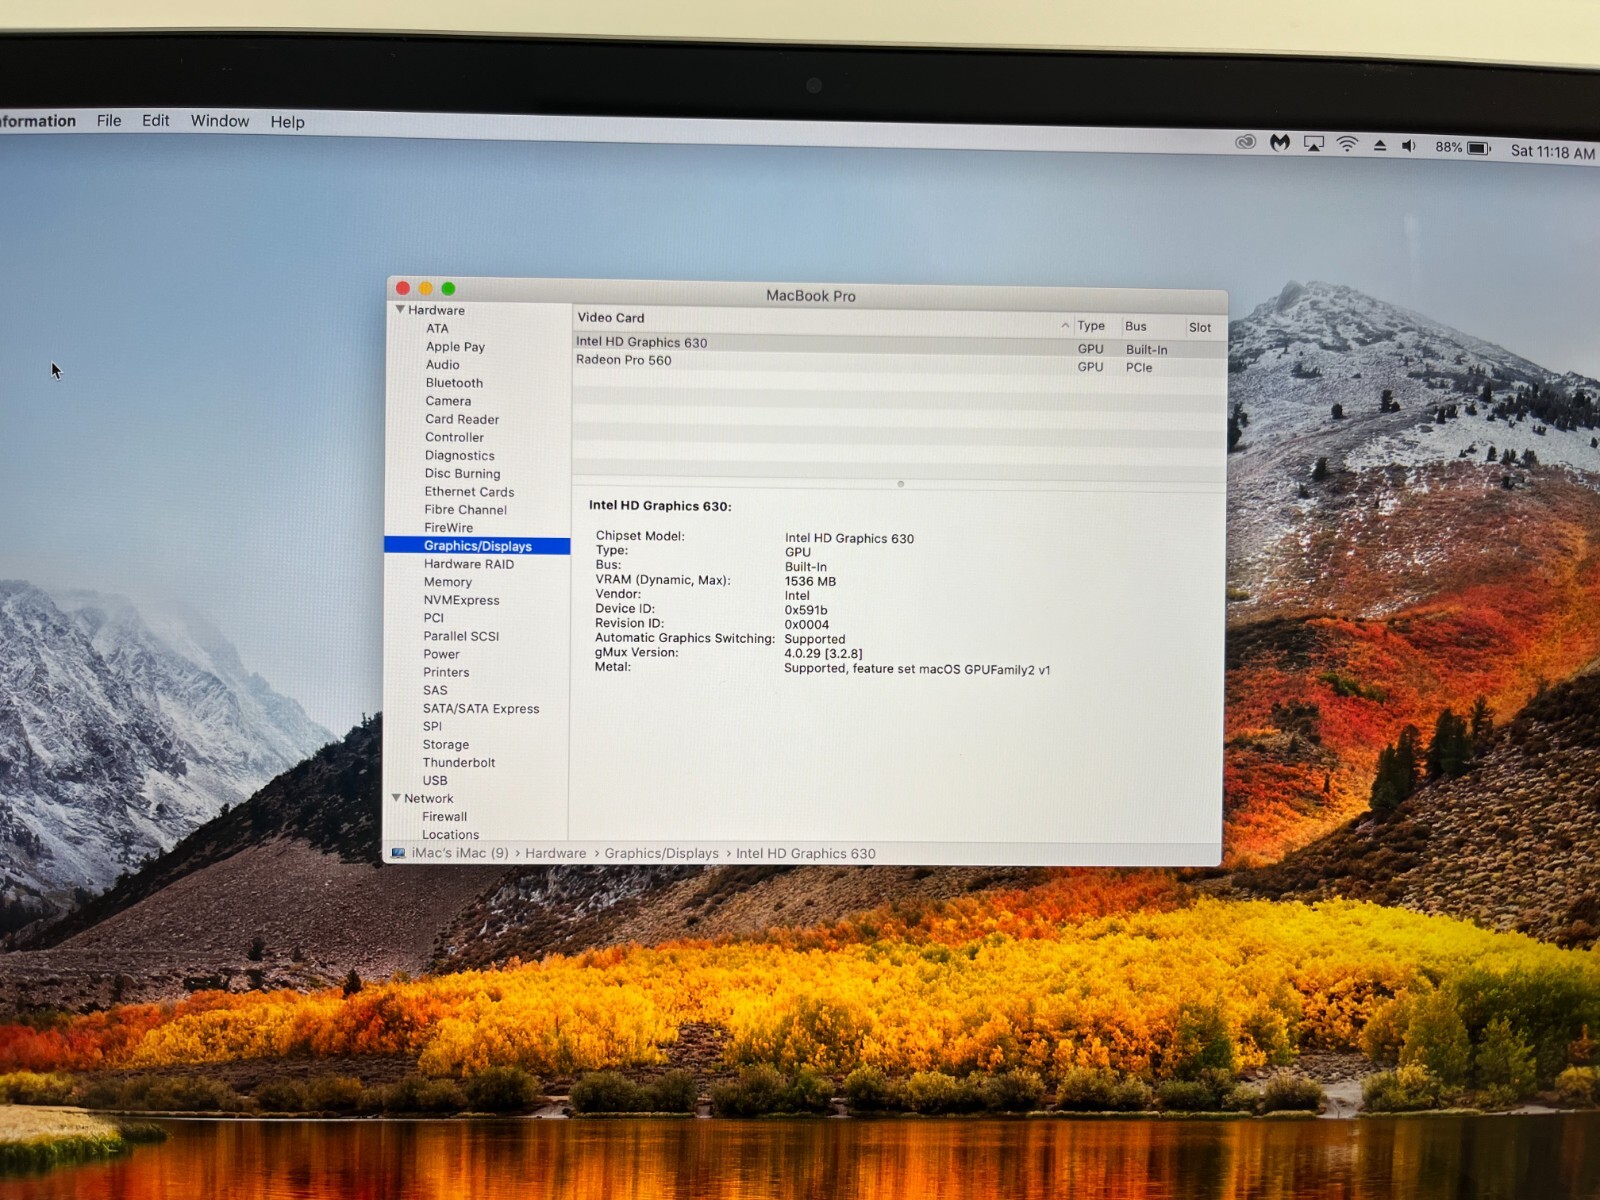Select USB in the sidebar

[x=435, y=780]
